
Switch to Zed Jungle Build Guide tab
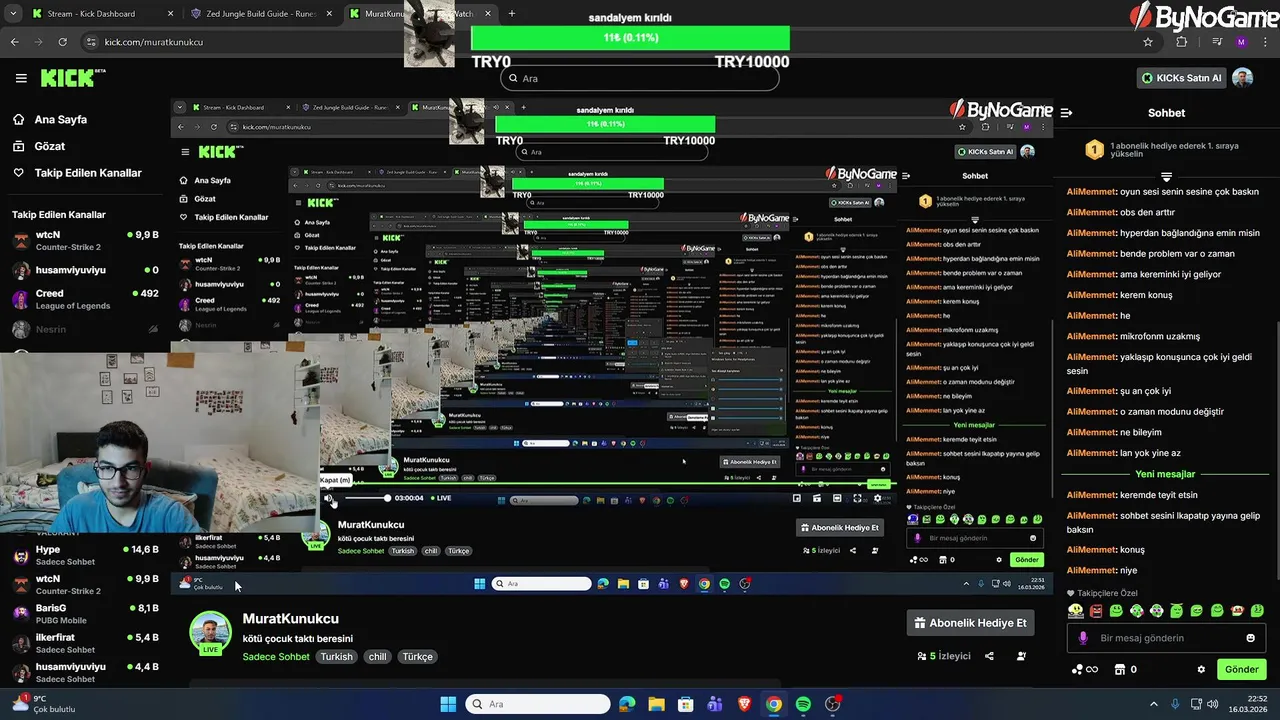pyautogui.click(x=262, y=14)
